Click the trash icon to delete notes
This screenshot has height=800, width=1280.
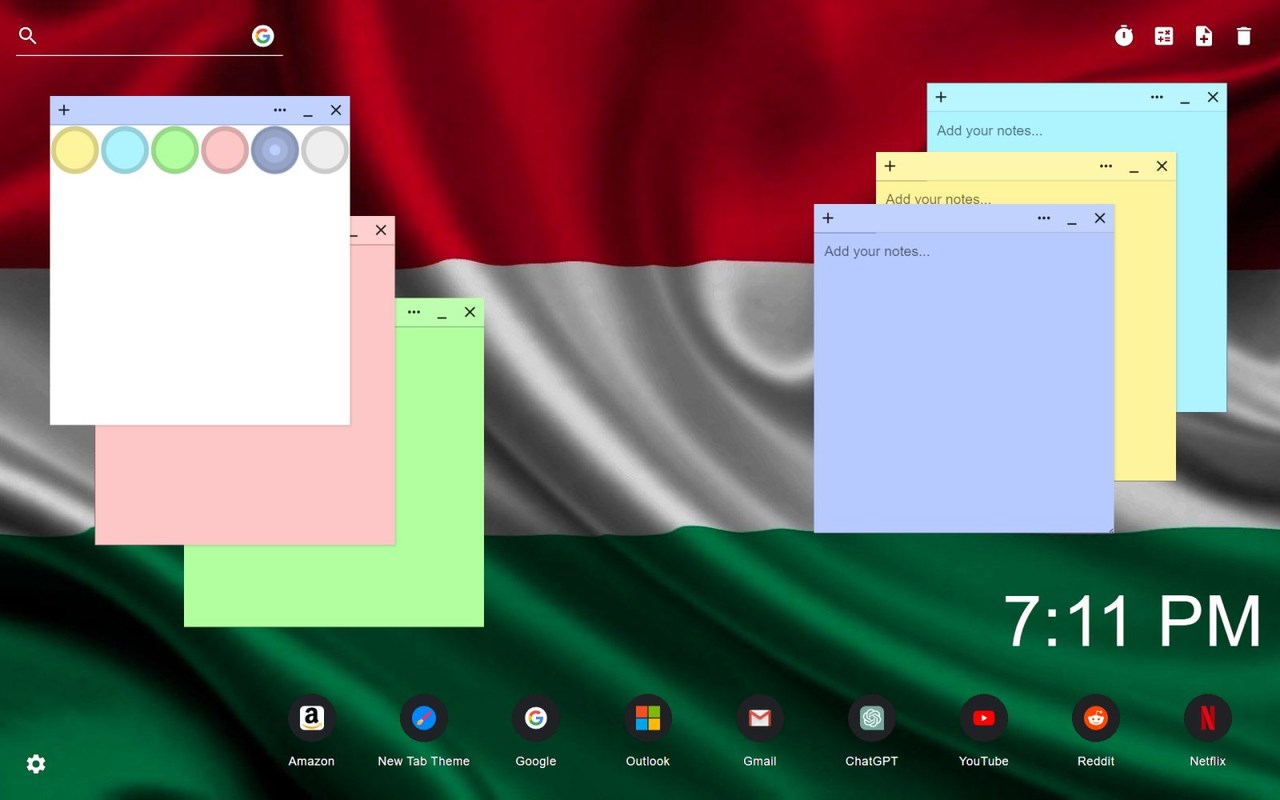click(x=1244, y=36)
